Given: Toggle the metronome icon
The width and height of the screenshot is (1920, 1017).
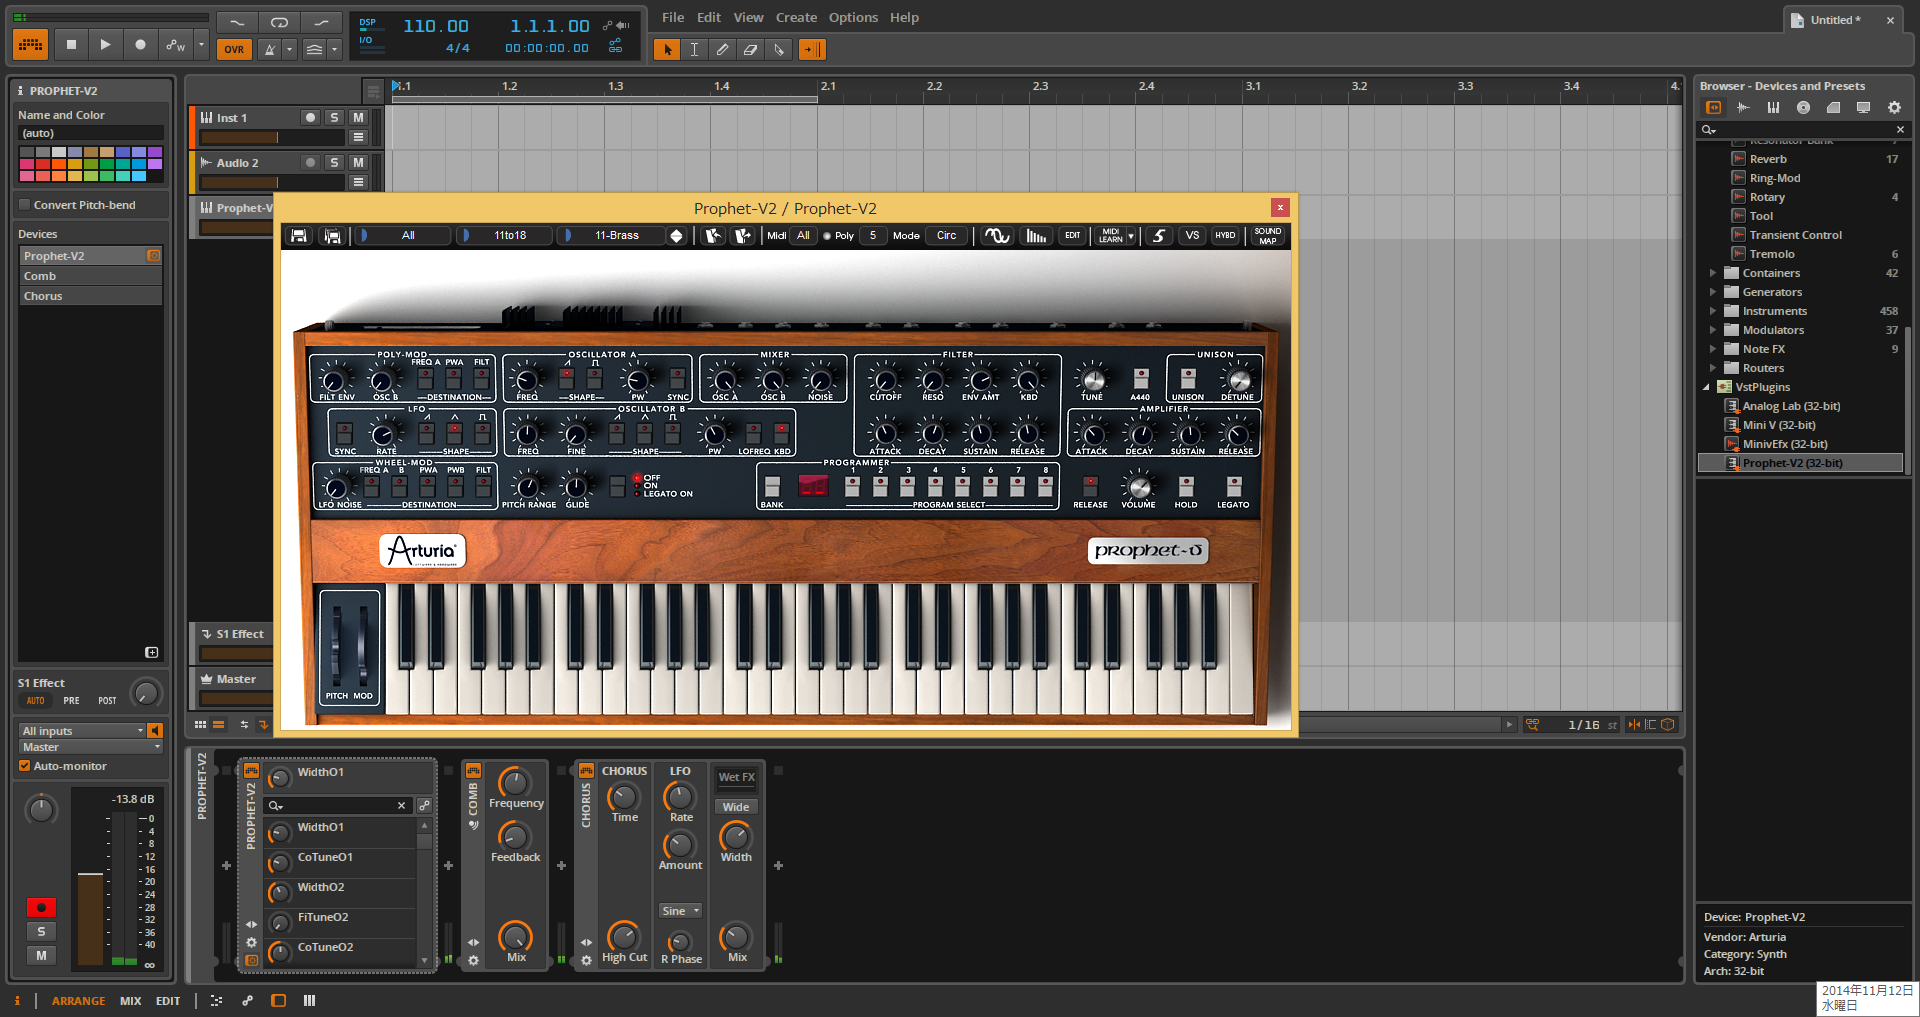Looking at the screenshot, I should click(269, 49).
